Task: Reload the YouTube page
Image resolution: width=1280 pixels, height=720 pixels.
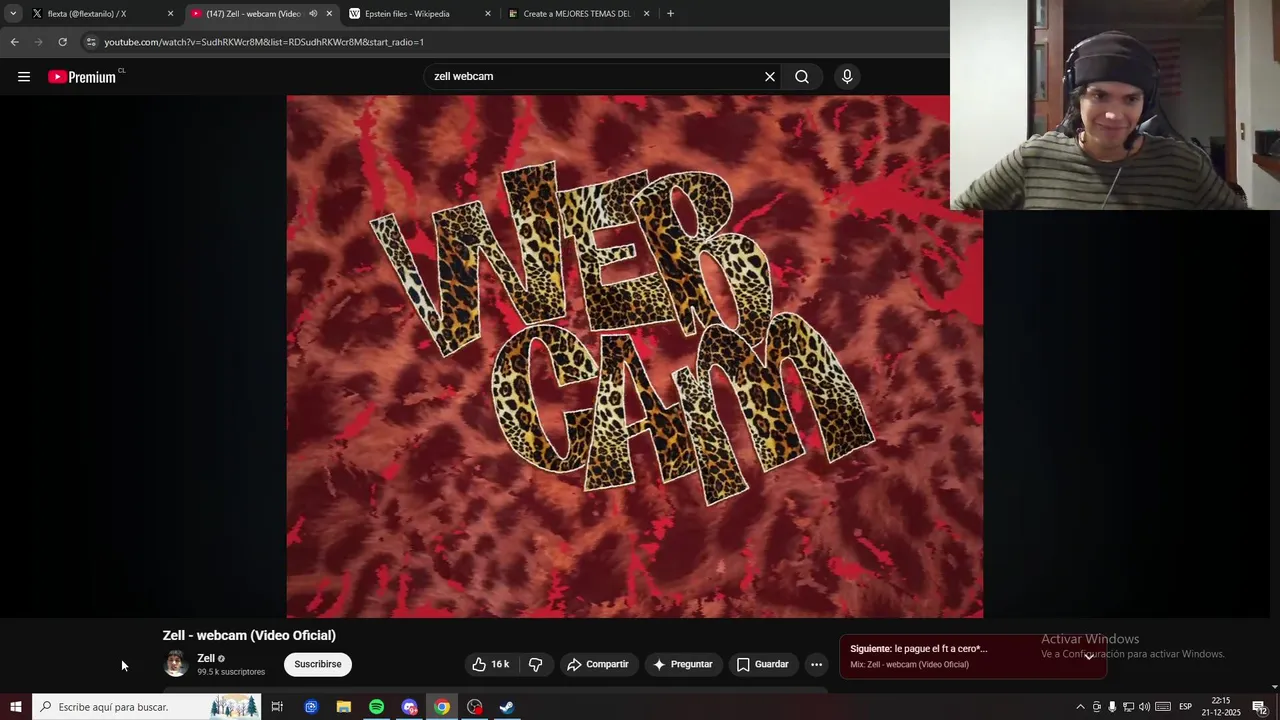Action: (62, 42)
